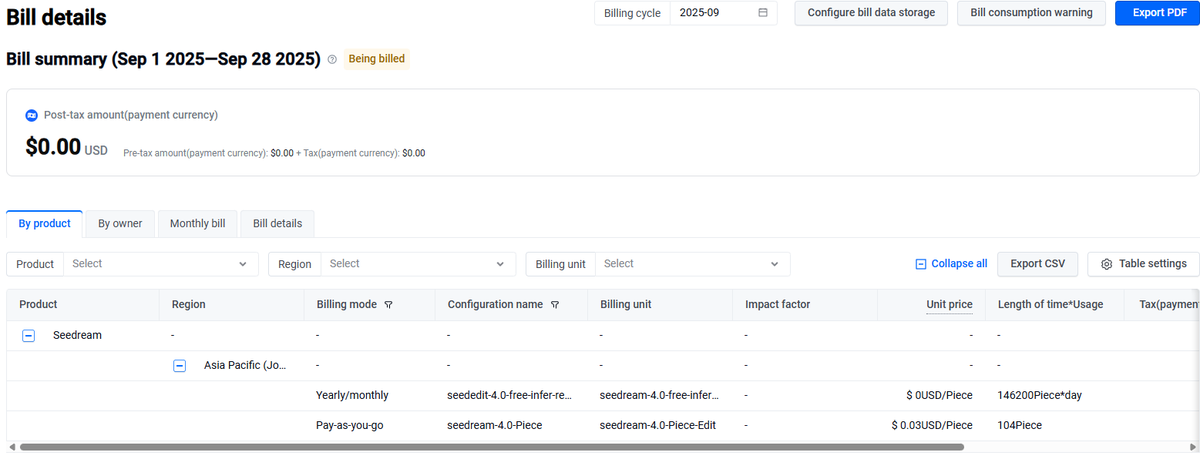Viewport: 1200px width, 459px height.
Task: Click Collapse all link
Action: (951, 264)
